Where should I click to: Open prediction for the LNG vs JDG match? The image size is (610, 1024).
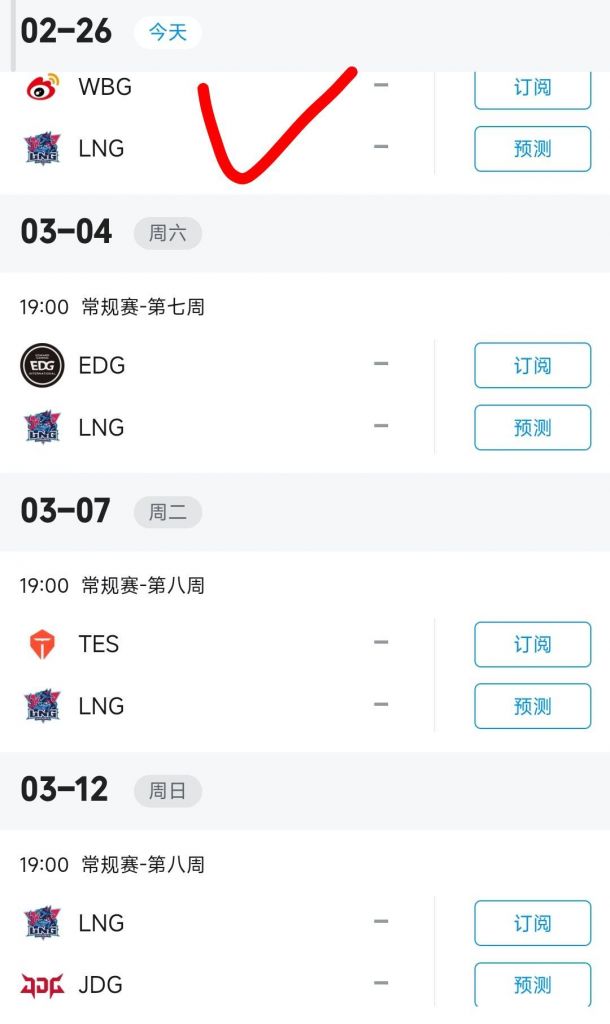point(532,984)
